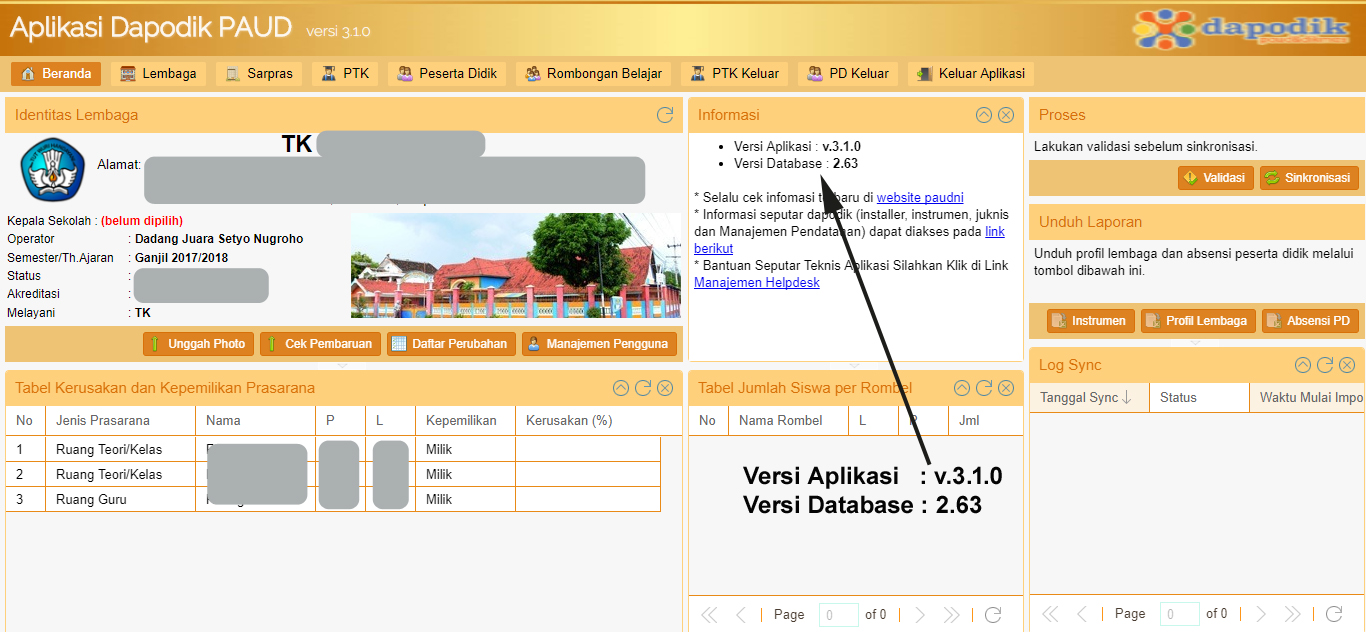Screen dimensions: 1366x632
Task: Open the website paudni link
Action: pyautogui.click(x=920, y=198)
